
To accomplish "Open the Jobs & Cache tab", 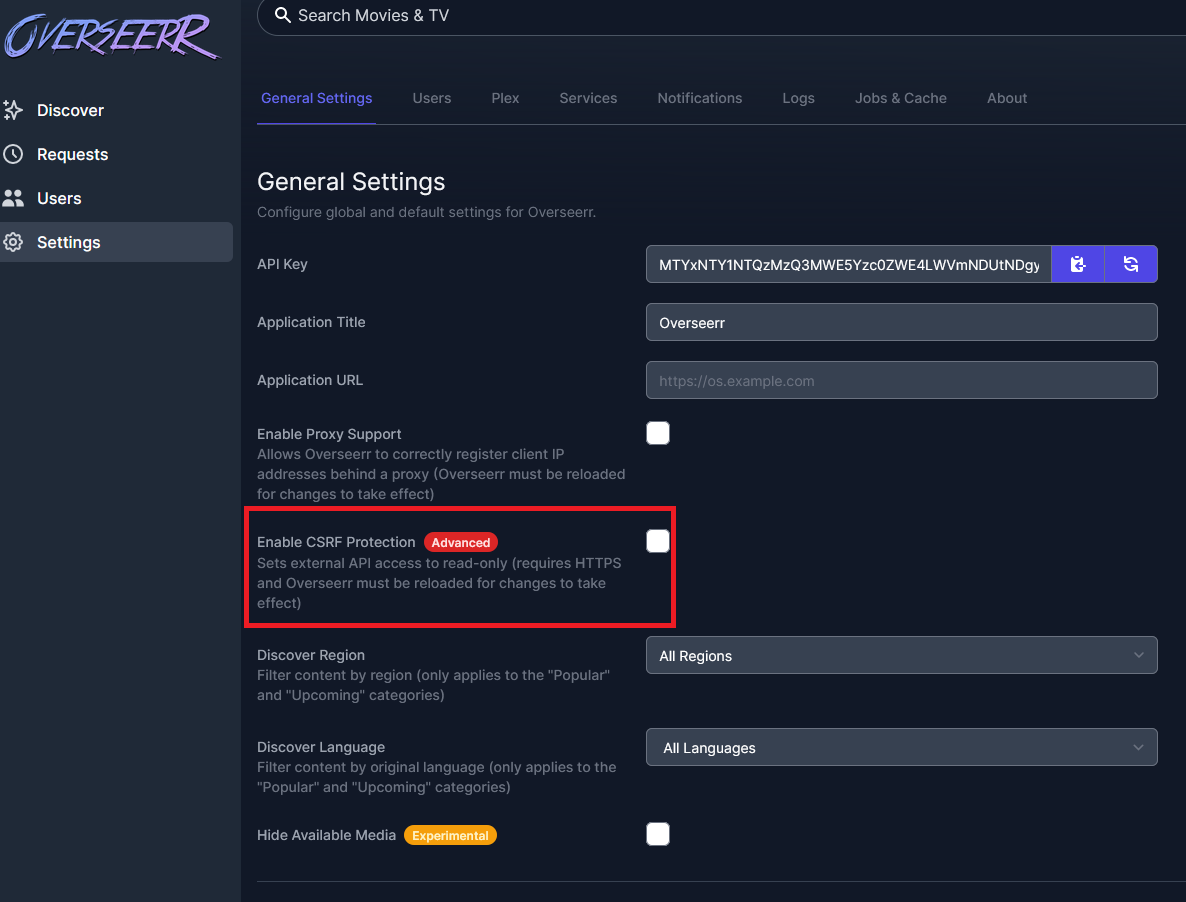I will (x=900, y=98).
